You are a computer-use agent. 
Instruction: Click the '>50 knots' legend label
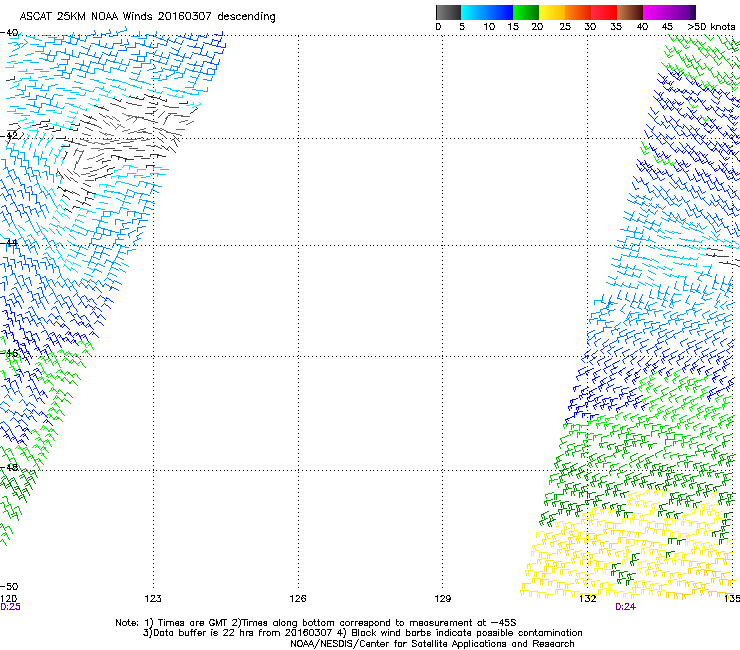click(711, 27)
